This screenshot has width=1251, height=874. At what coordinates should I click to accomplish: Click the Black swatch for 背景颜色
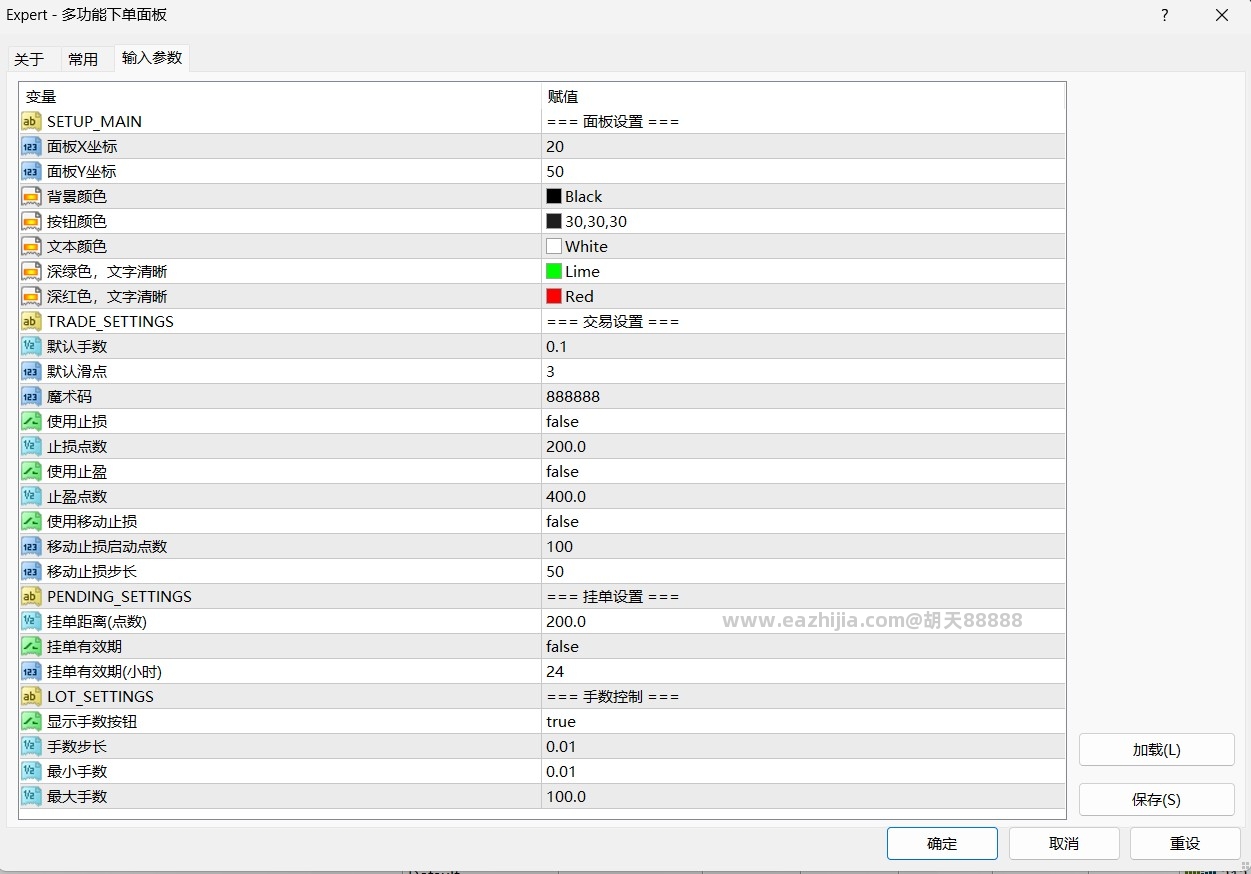click(554, 196)
